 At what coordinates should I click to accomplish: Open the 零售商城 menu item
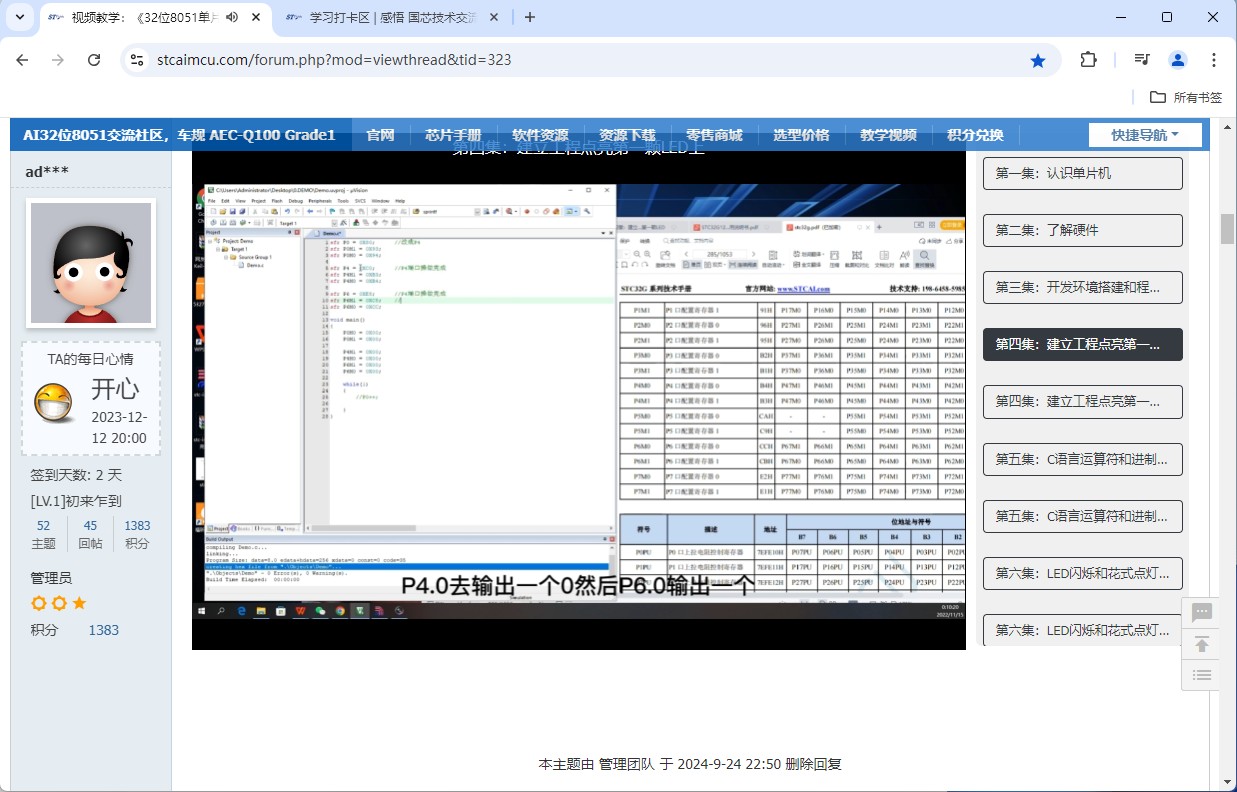pos(714,135)
